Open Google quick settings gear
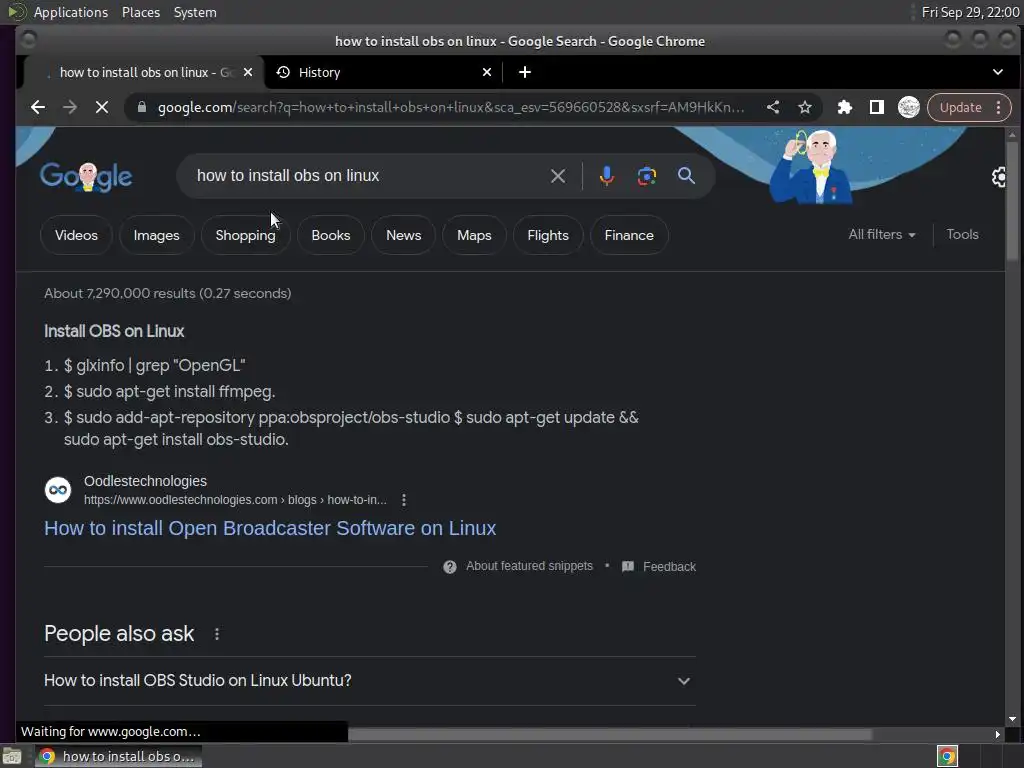This screenshot has height=768, width=1024. point(999,177)
